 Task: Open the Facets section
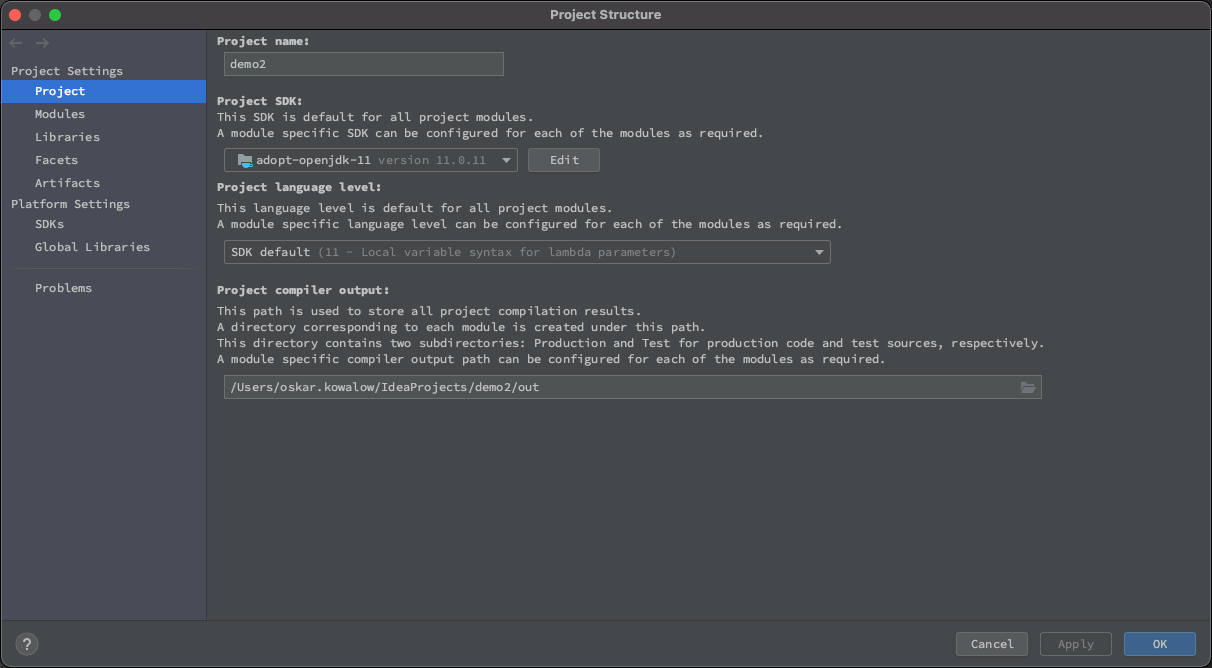click(x=55, y=159)
